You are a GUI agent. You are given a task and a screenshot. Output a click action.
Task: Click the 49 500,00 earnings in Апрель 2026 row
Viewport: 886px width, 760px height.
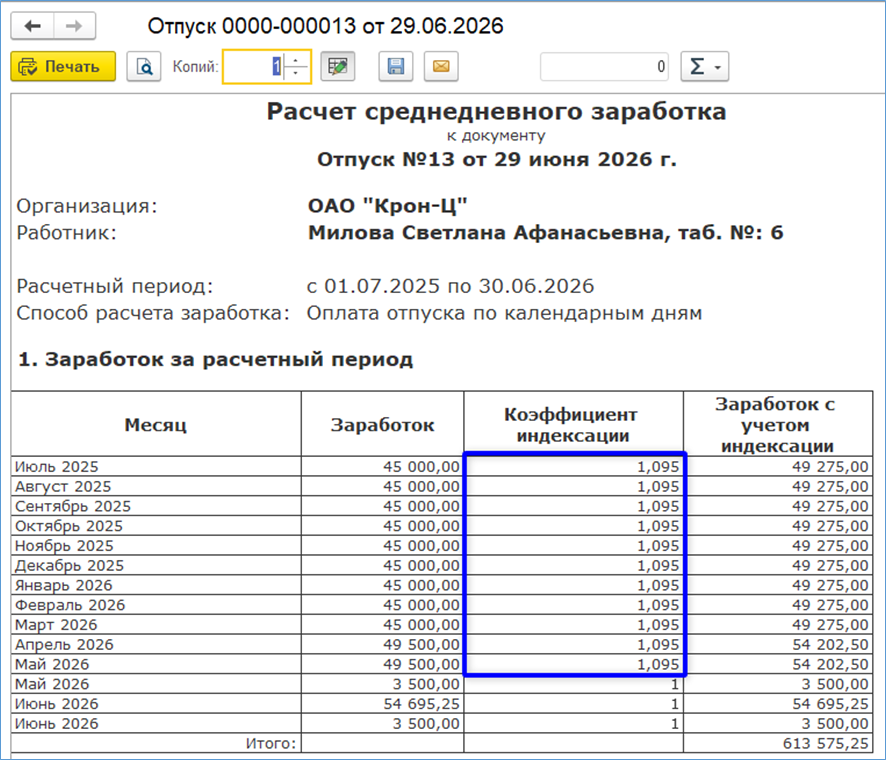point(383,645)
